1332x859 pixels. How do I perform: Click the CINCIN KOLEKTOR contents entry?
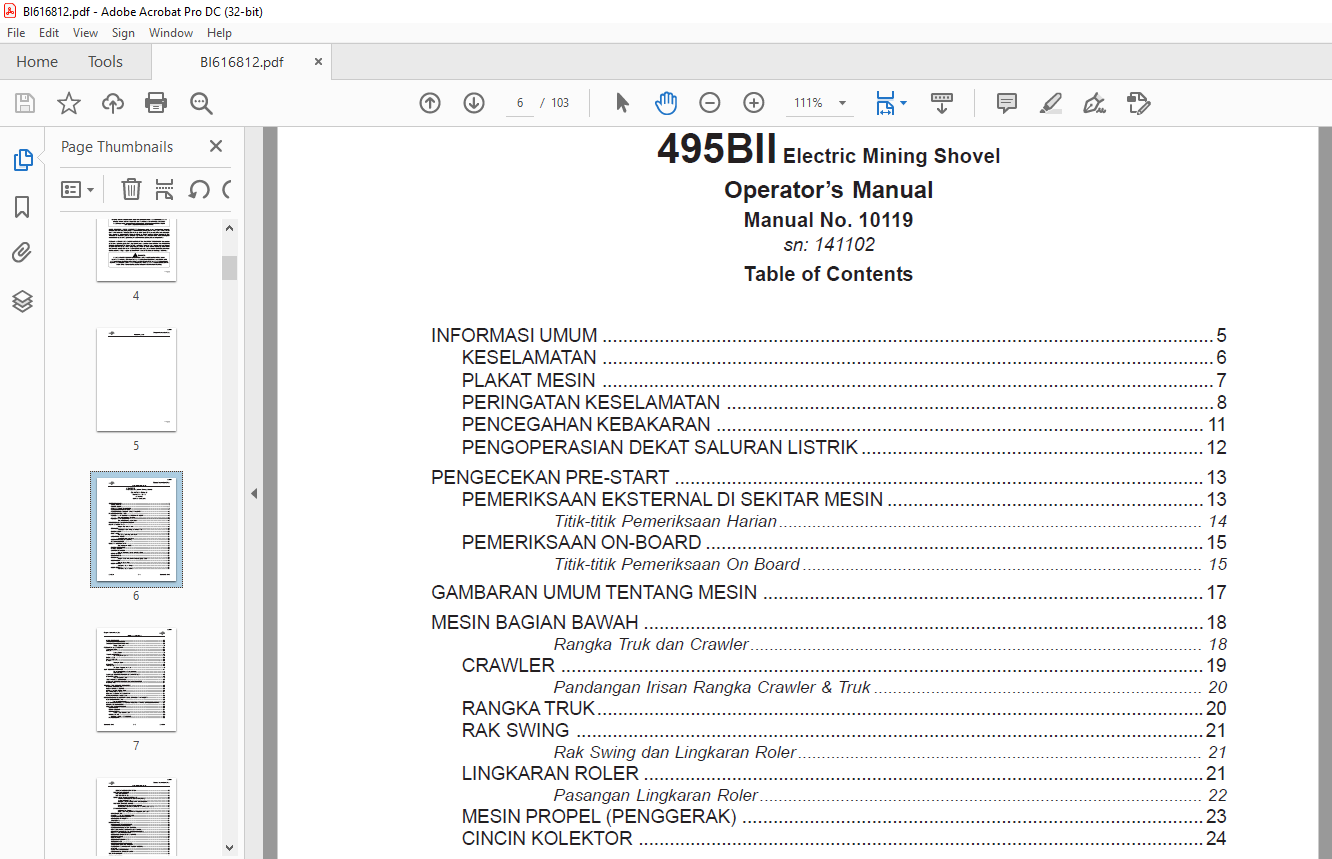pyautogui.click(x=844, y=839)
